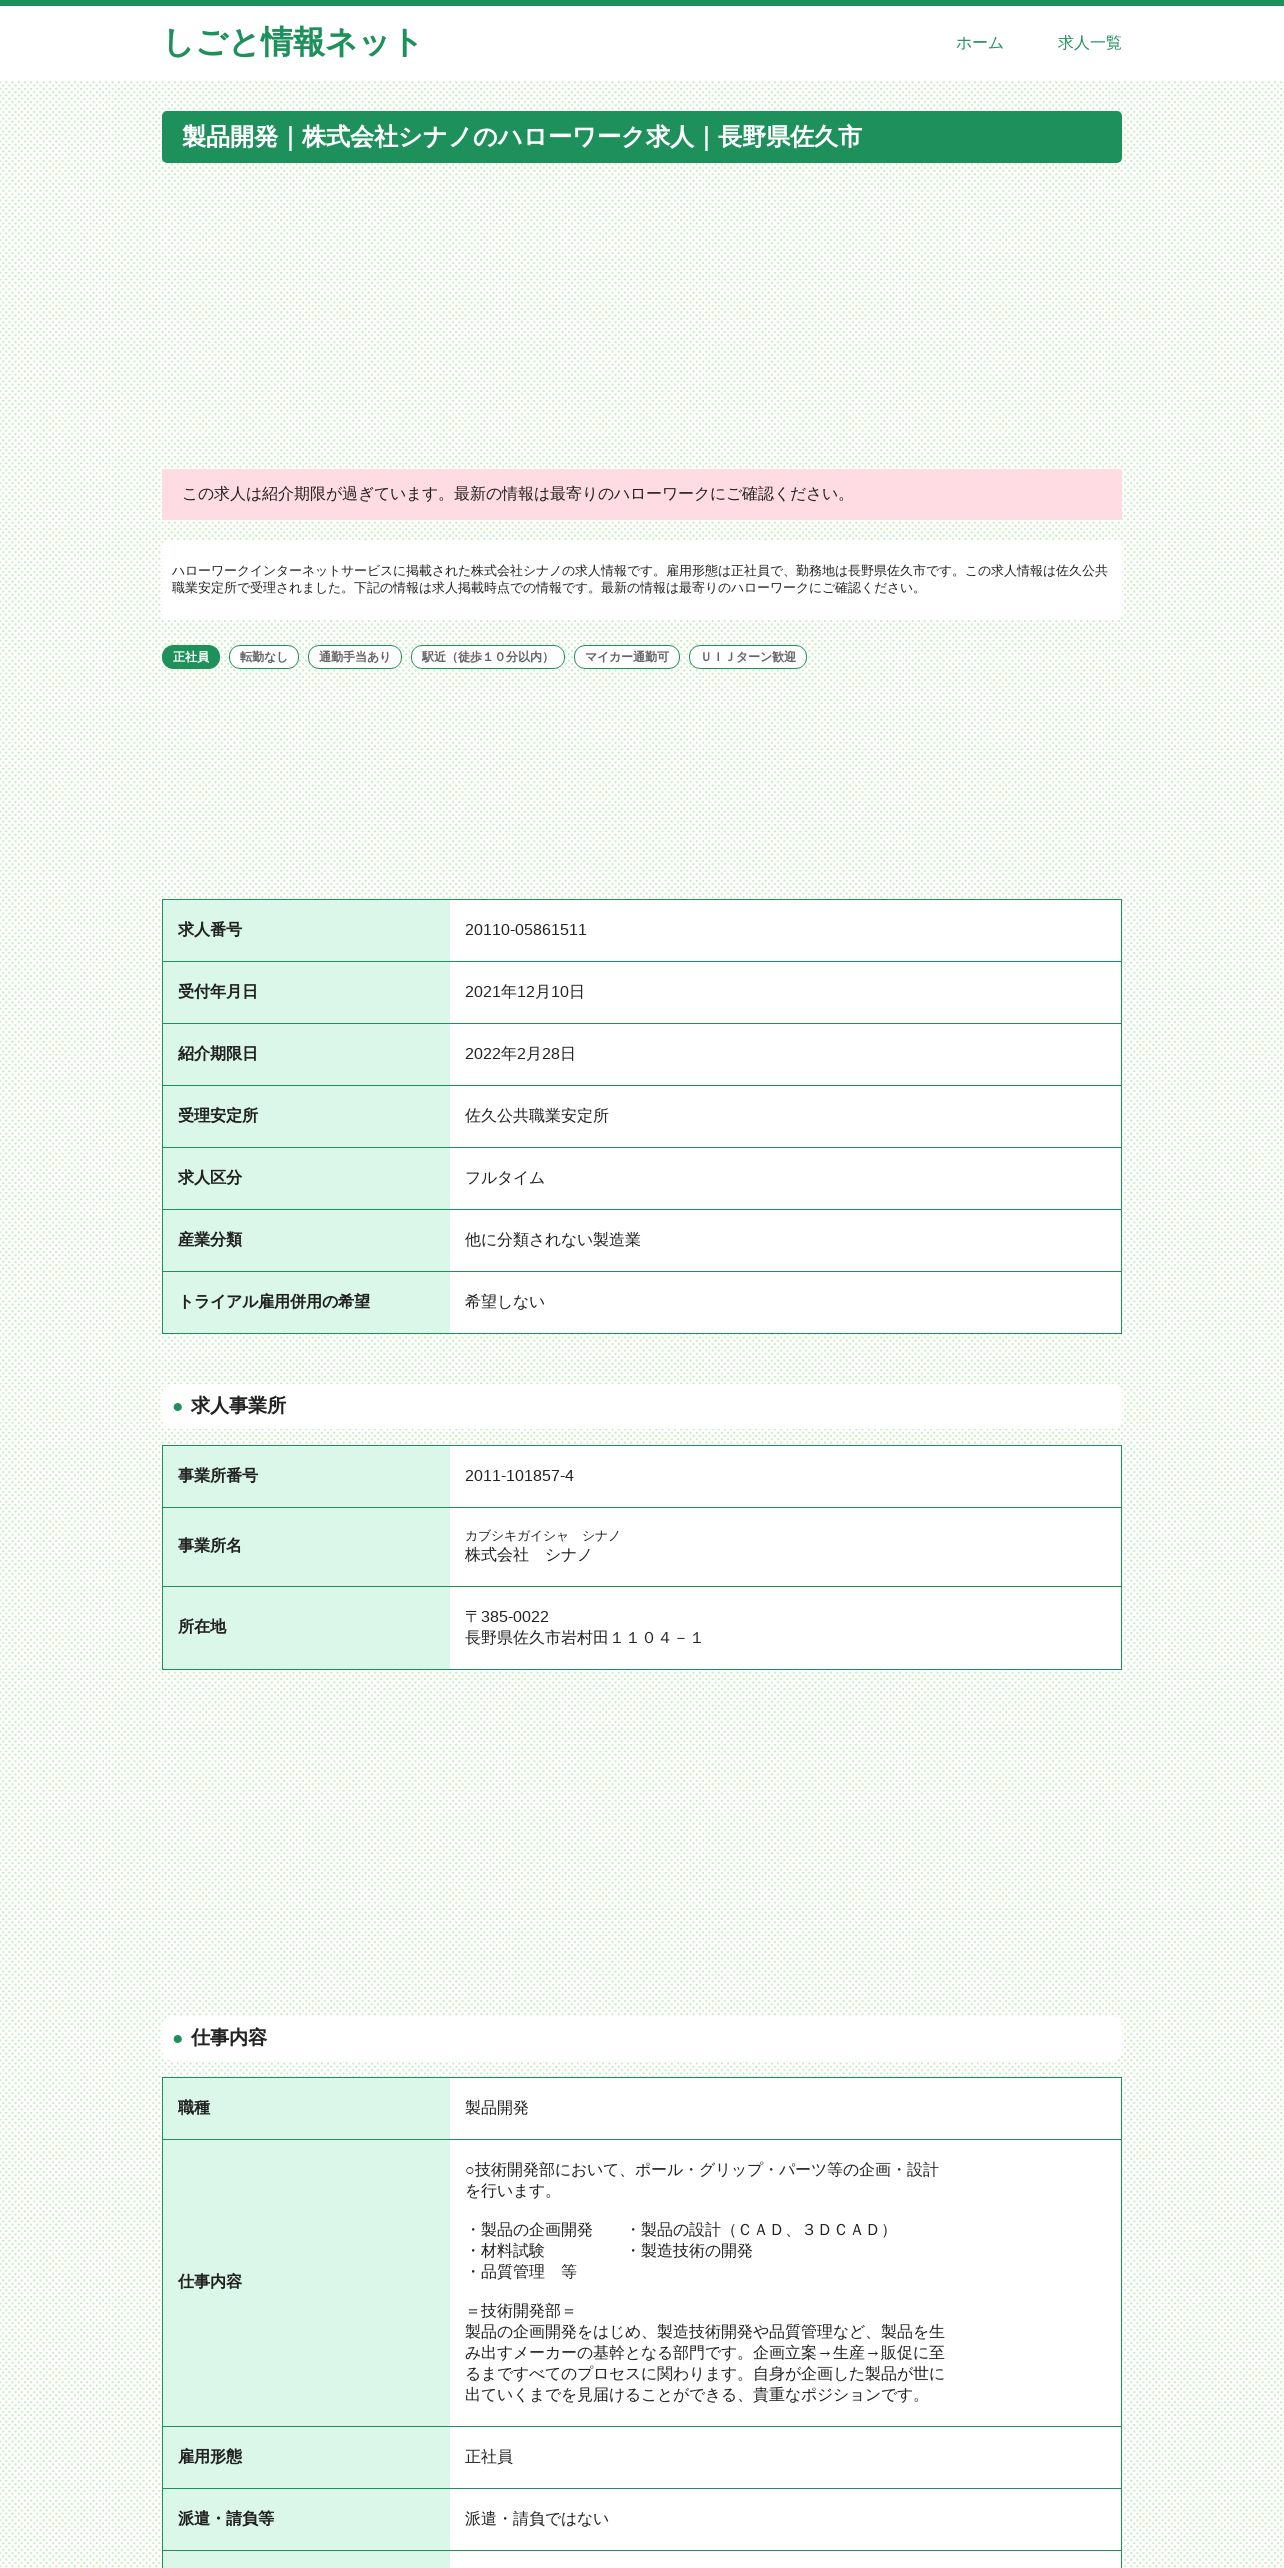
Task: Click the 転勤なし tag
Action: tap(264, 657)
